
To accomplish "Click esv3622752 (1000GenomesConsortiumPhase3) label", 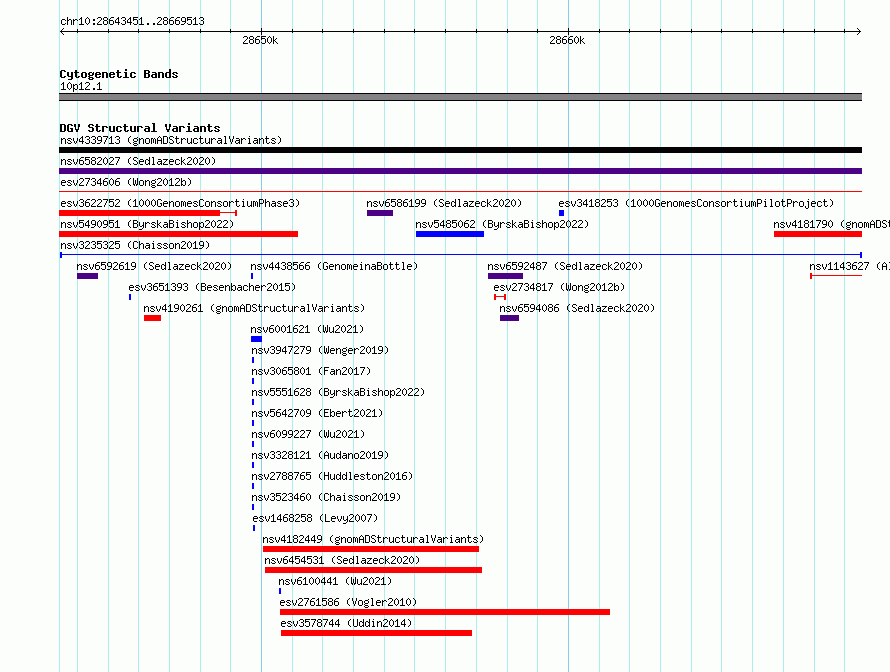I will pos(180,203).
